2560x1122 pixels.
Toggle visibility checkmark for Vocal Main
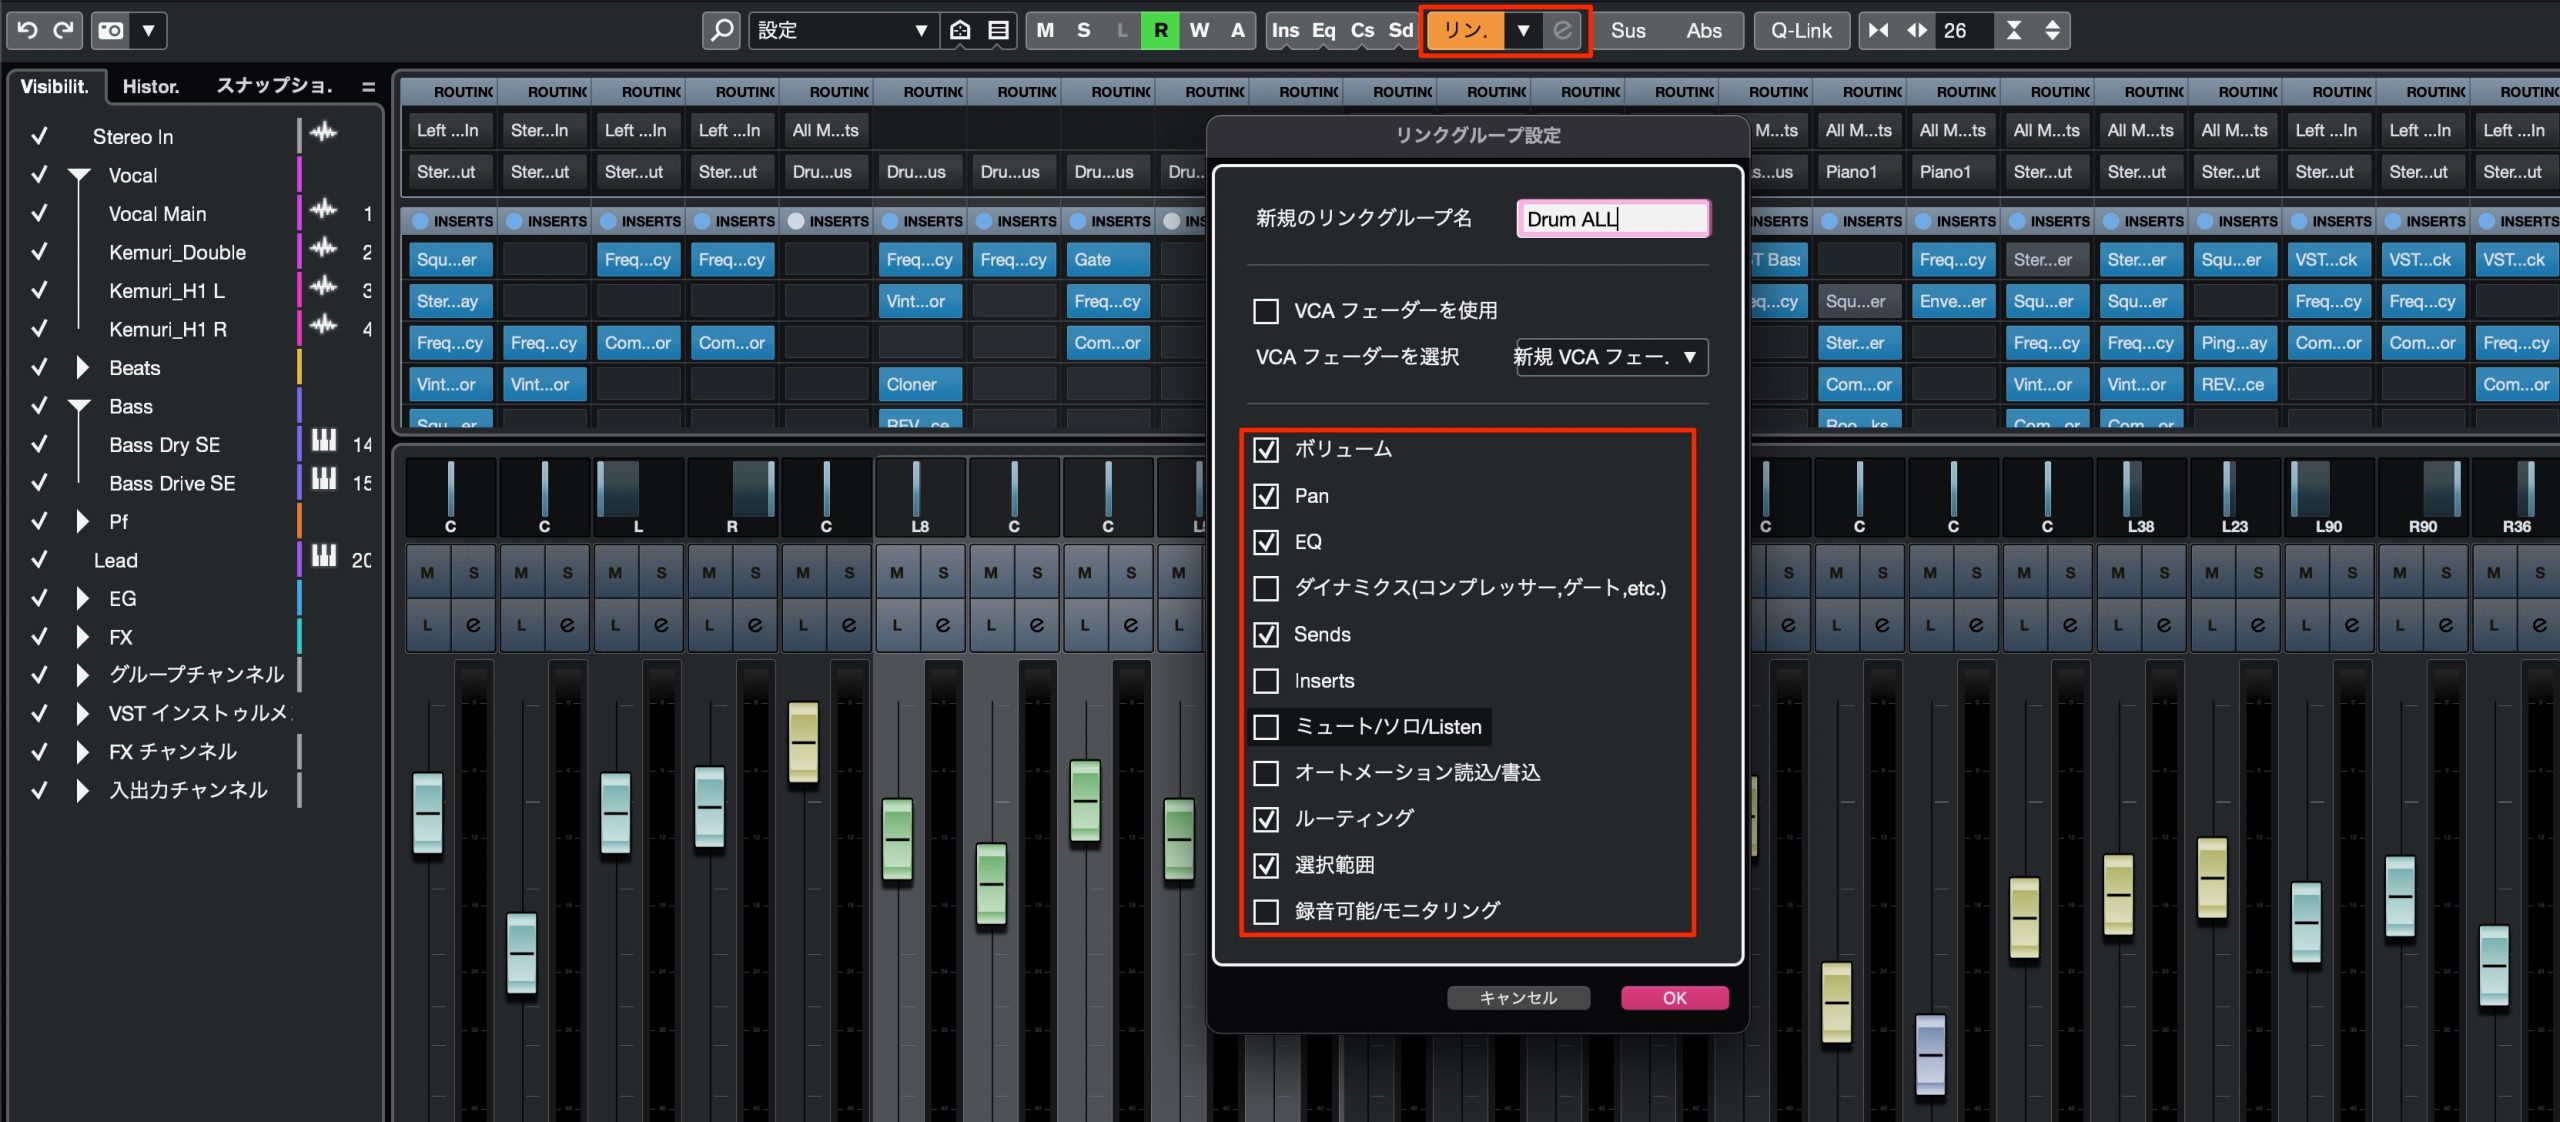[x=39, y=213]
